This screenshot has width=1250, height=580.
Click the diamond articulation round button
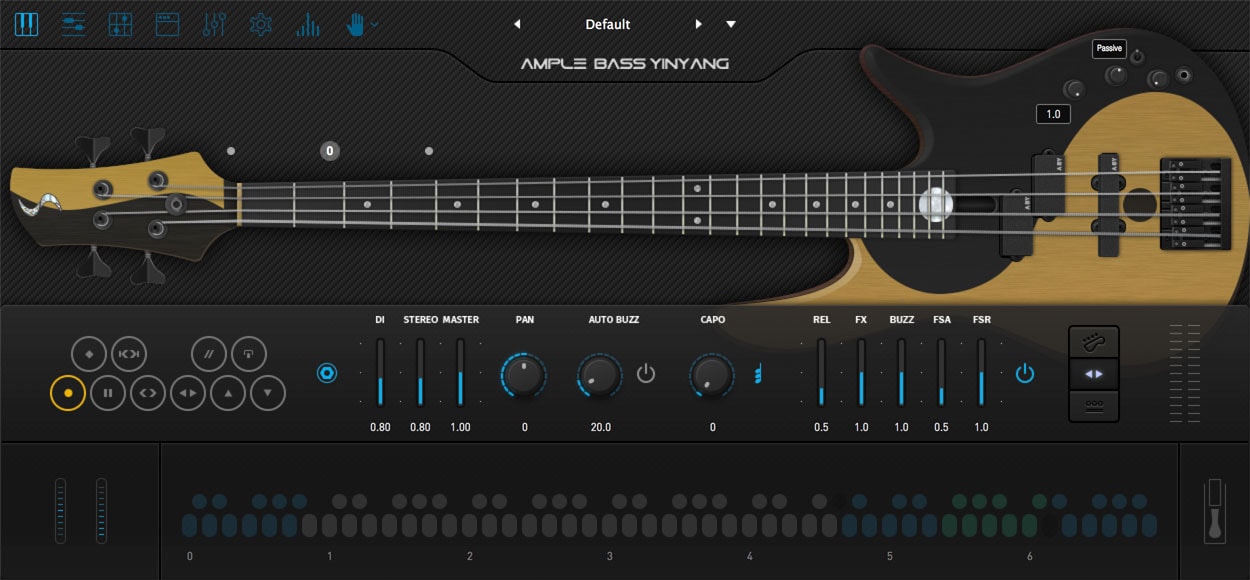tap(89, 354)
